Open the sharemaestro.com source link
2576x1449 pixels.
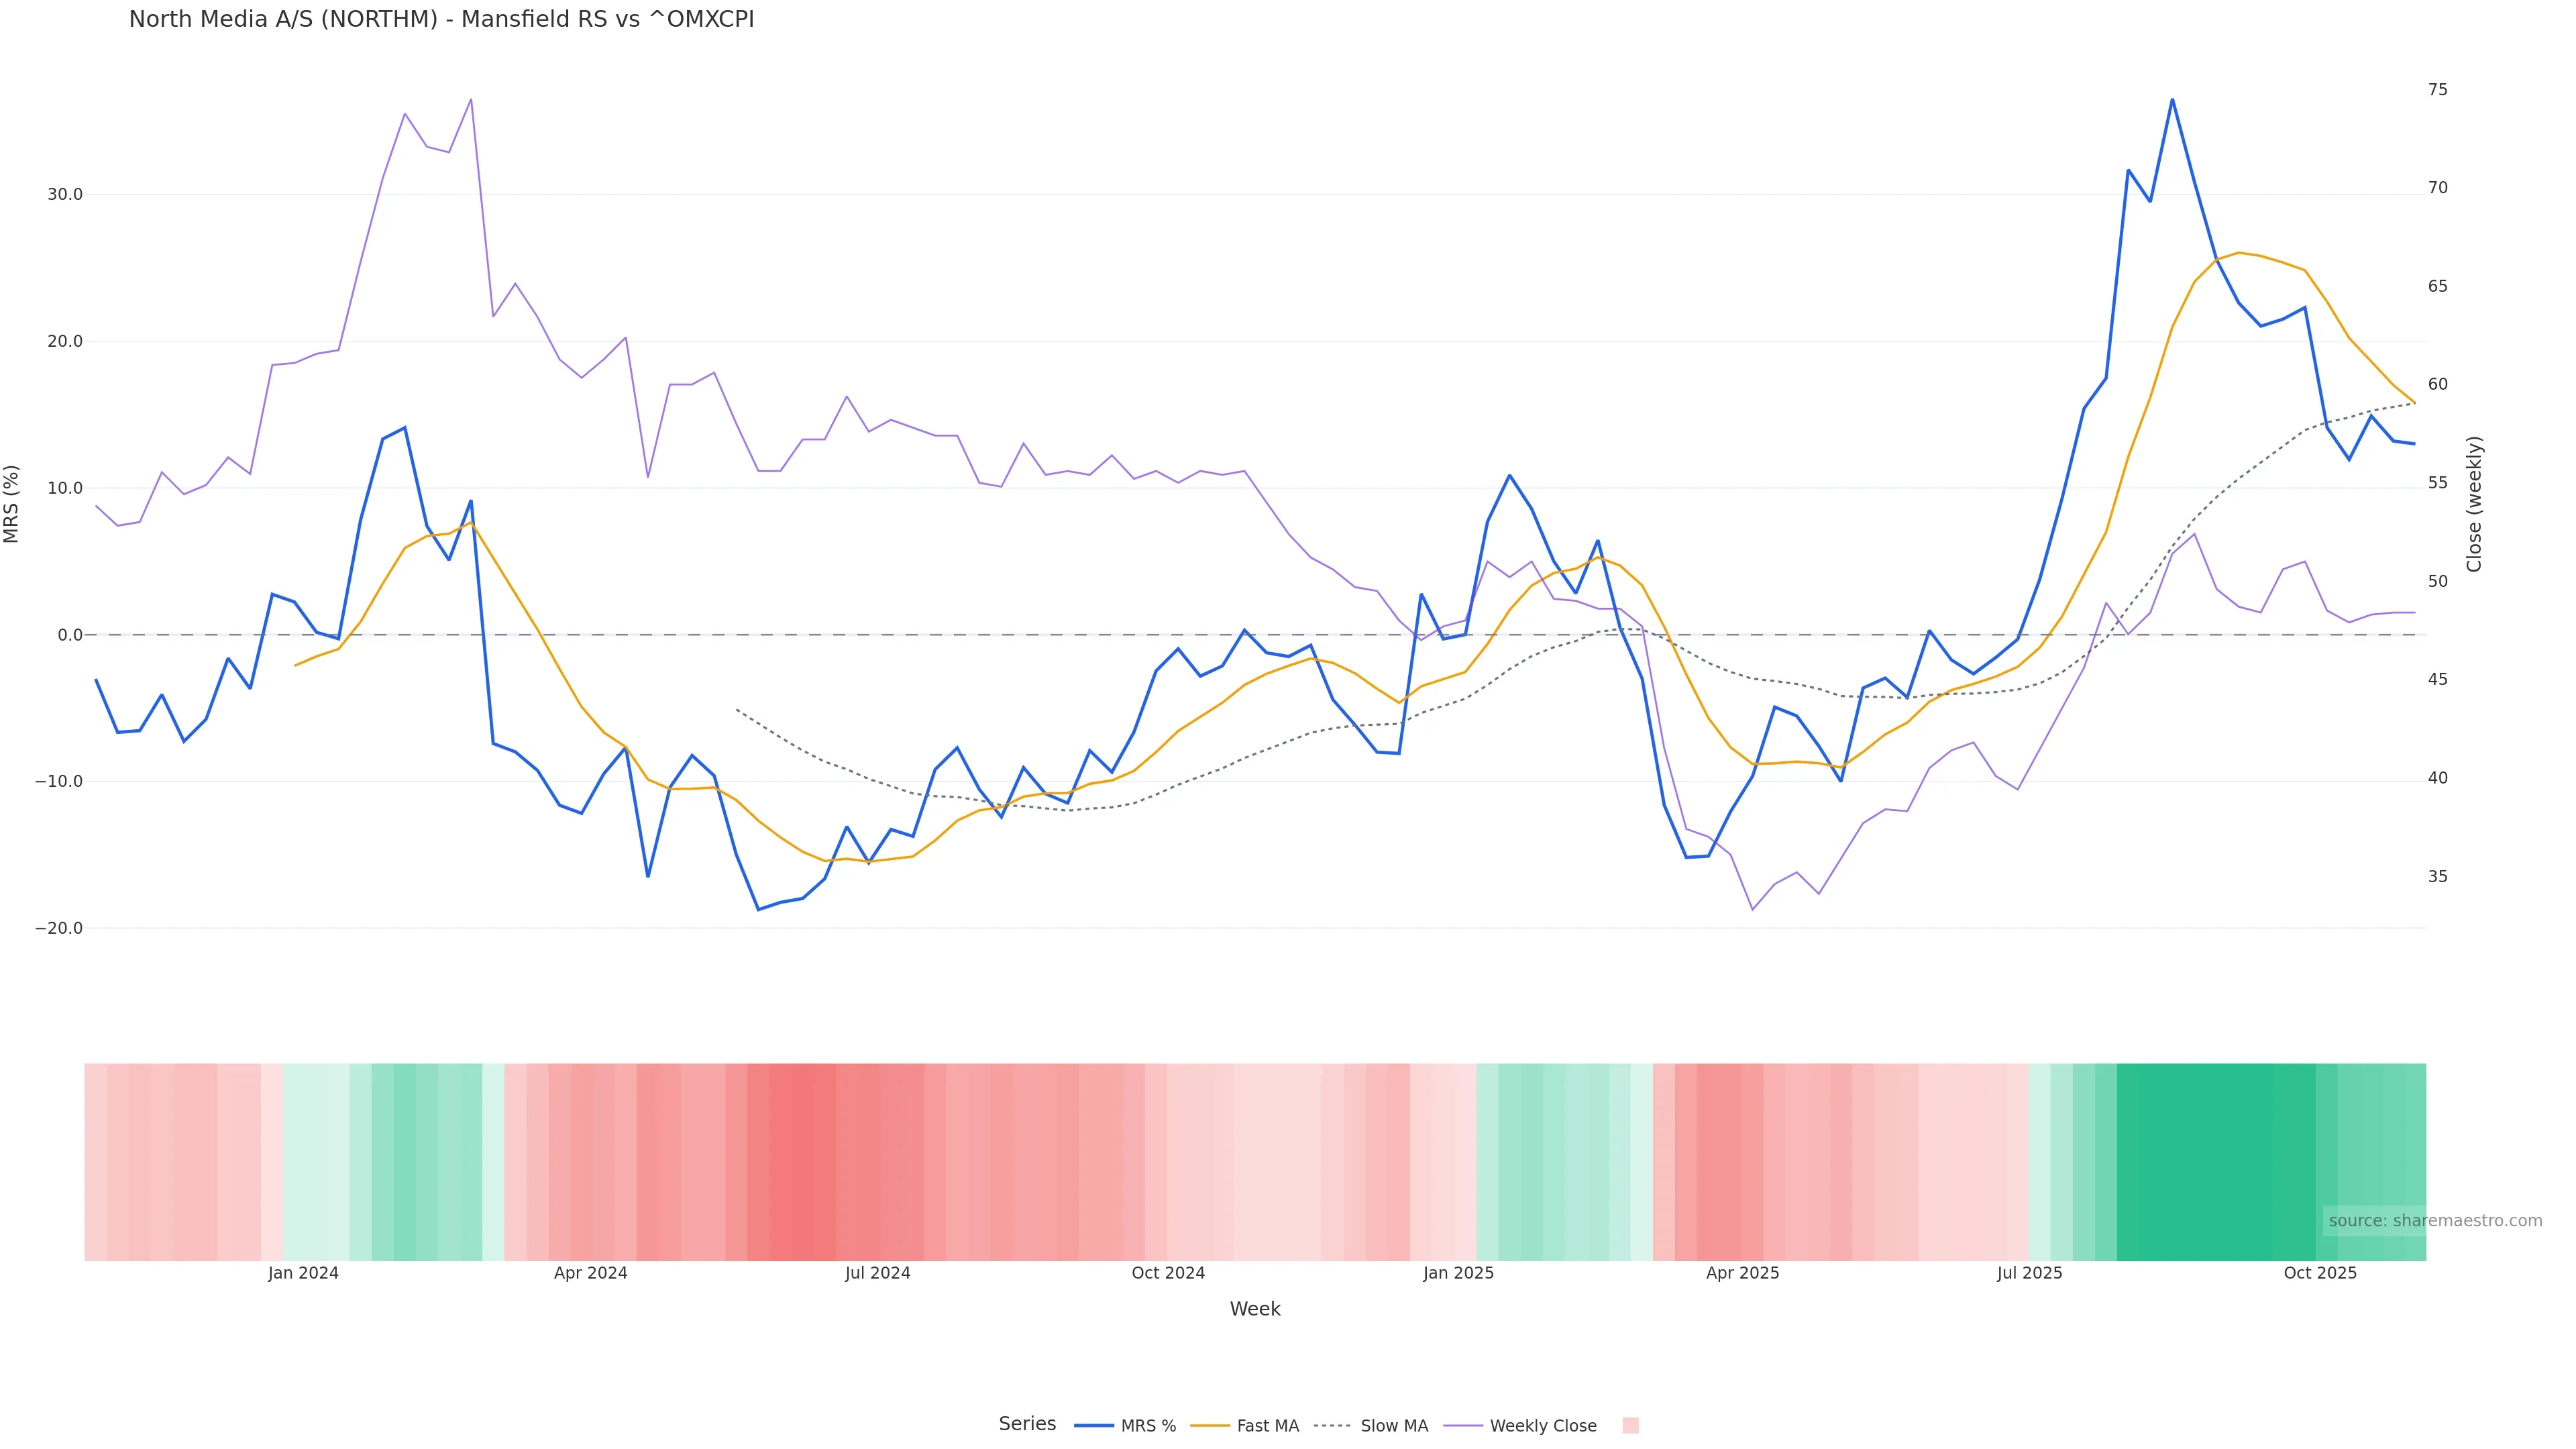pos(2434,1221)
